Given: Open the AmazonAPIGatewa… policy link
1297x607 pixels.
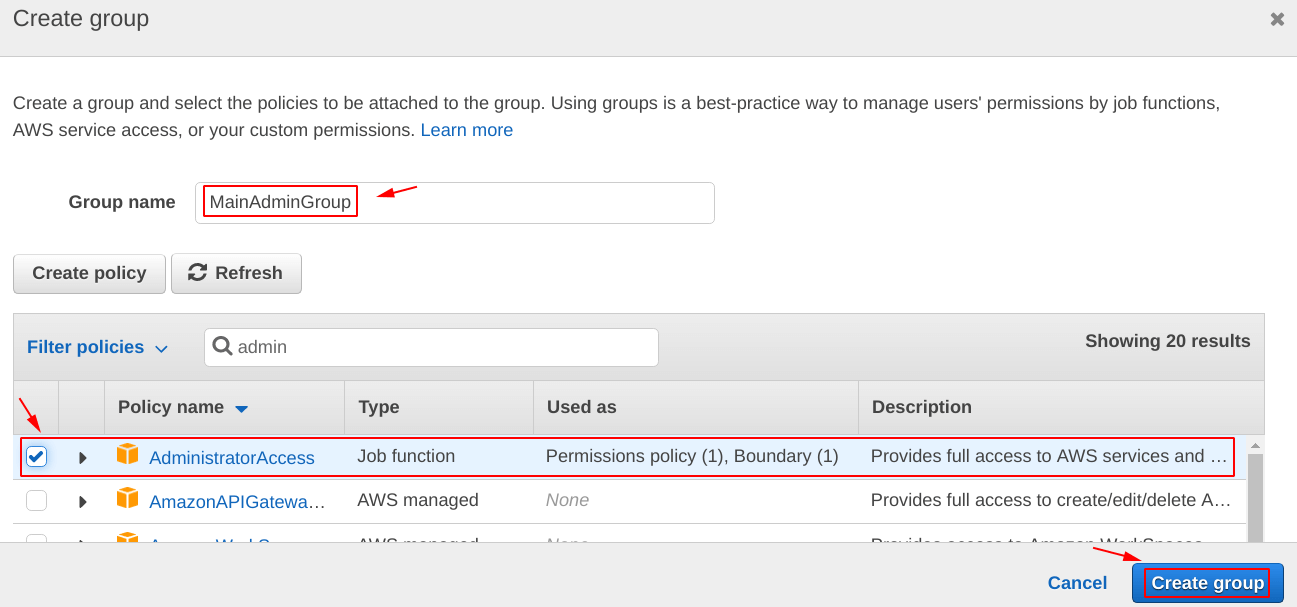Looking at the screenshot, I should pyautogui.click(x=237, y=502).
